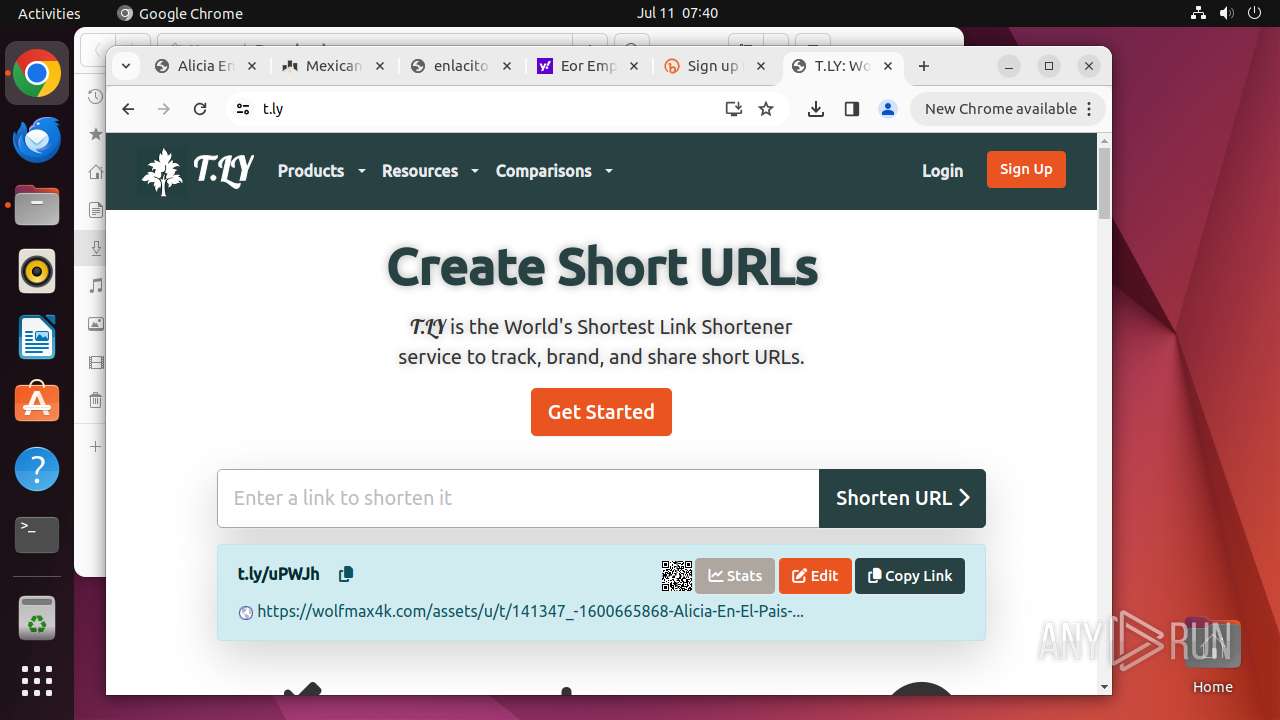Close the enlacito tab
Viewport: 1280px width, 720px height.
507,66
